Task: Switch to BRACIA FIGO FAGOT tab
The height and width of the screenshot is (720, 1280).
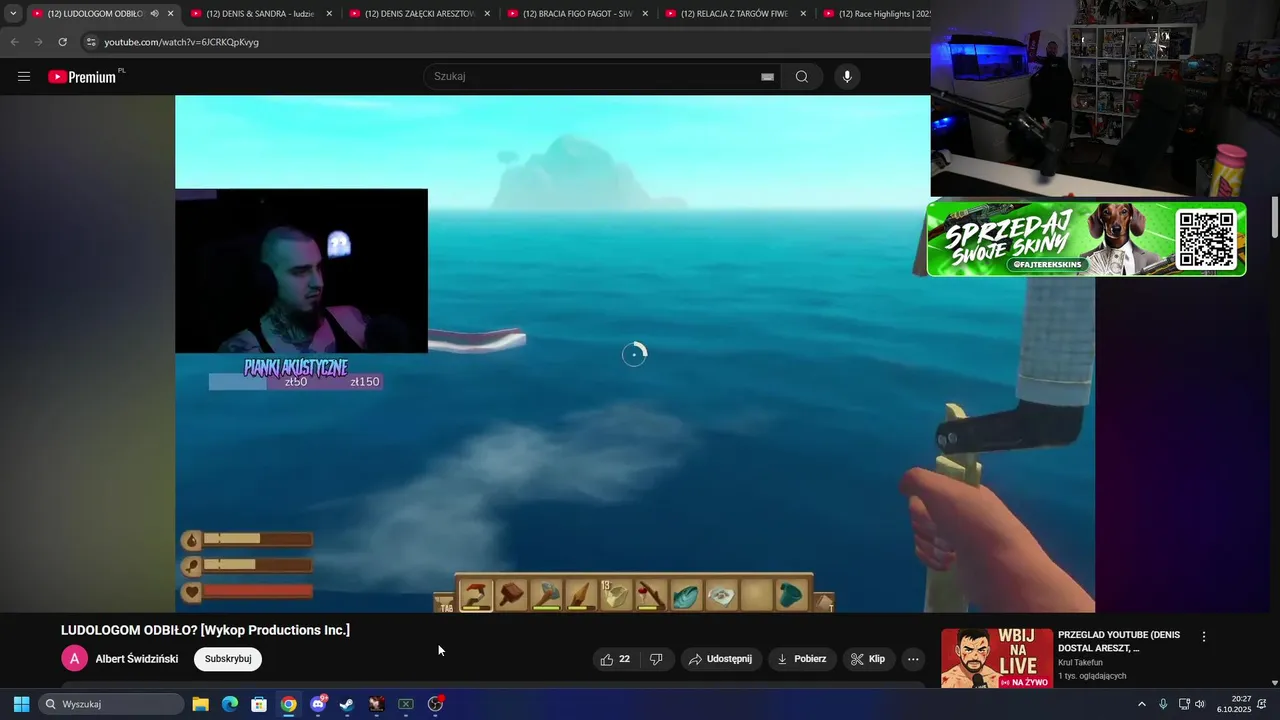Action: [x=575, y=14]
